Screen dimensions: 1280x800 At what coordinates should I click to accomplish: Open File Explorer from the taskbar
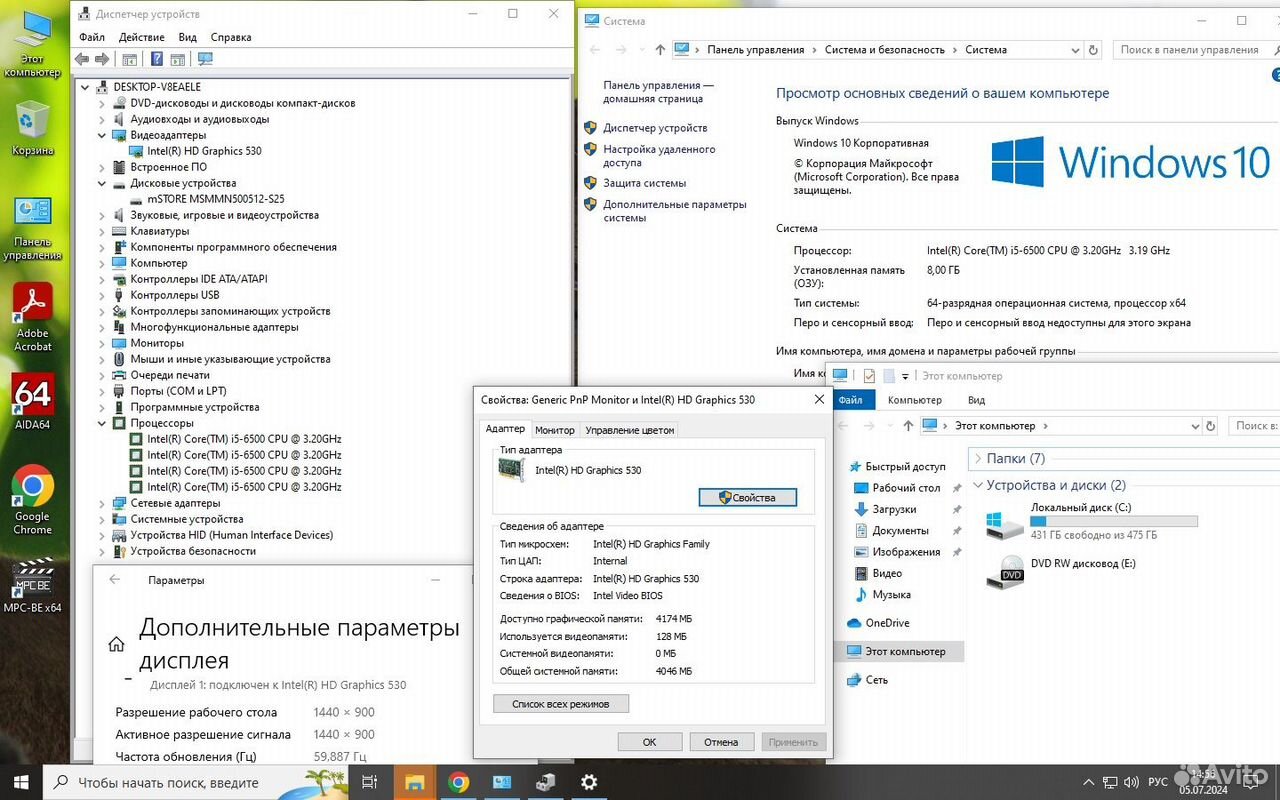pyautogui.click(x=414, y=782)
